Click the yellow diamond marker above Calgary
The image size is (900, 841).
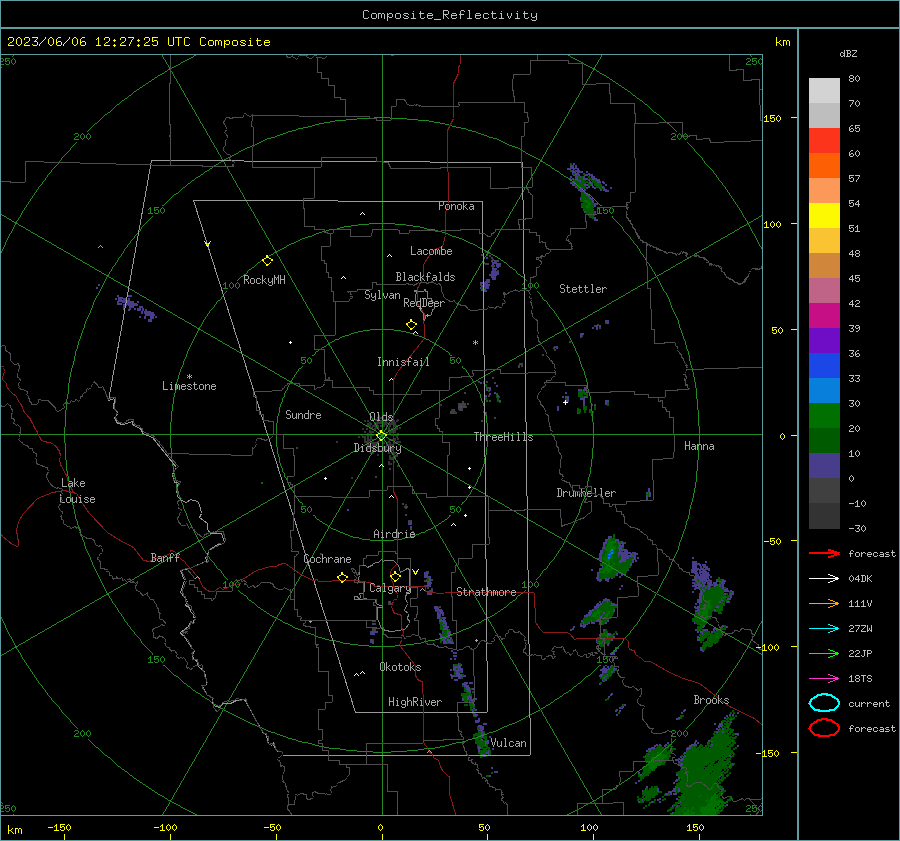(395, 576)
